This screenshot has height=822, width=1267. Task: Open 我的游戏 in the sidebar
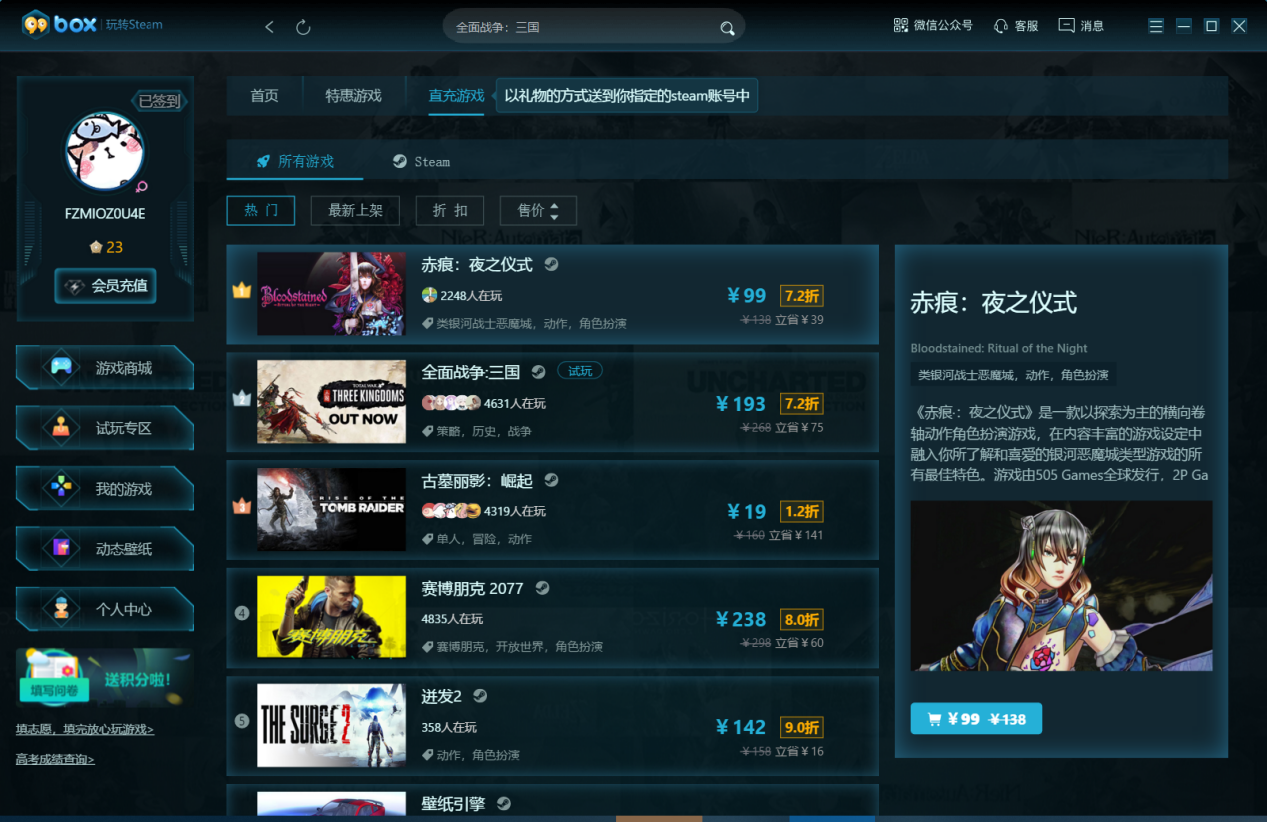104,488
